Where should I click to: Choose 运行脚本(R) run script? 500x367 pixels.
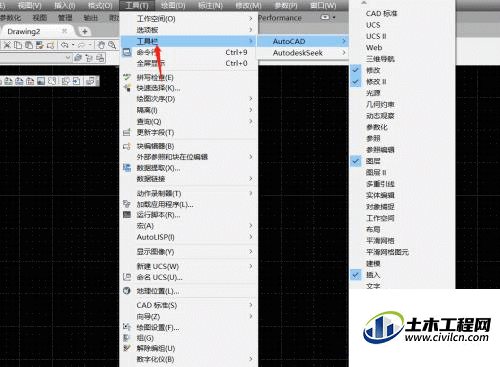188,215
